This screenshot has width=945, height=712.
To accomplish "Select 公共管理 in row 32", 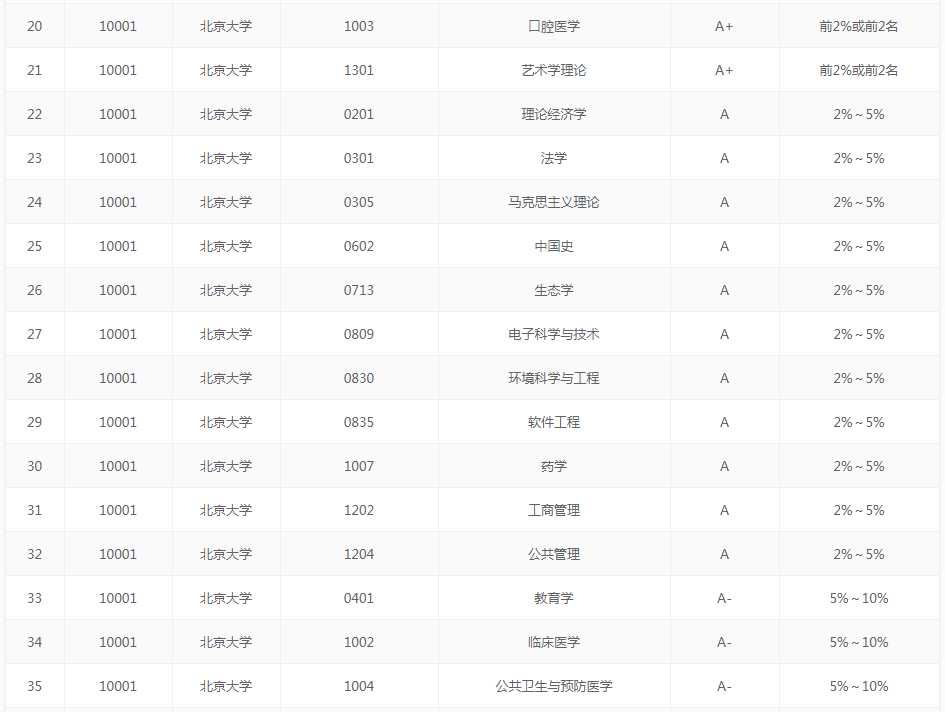I will 554,554.
